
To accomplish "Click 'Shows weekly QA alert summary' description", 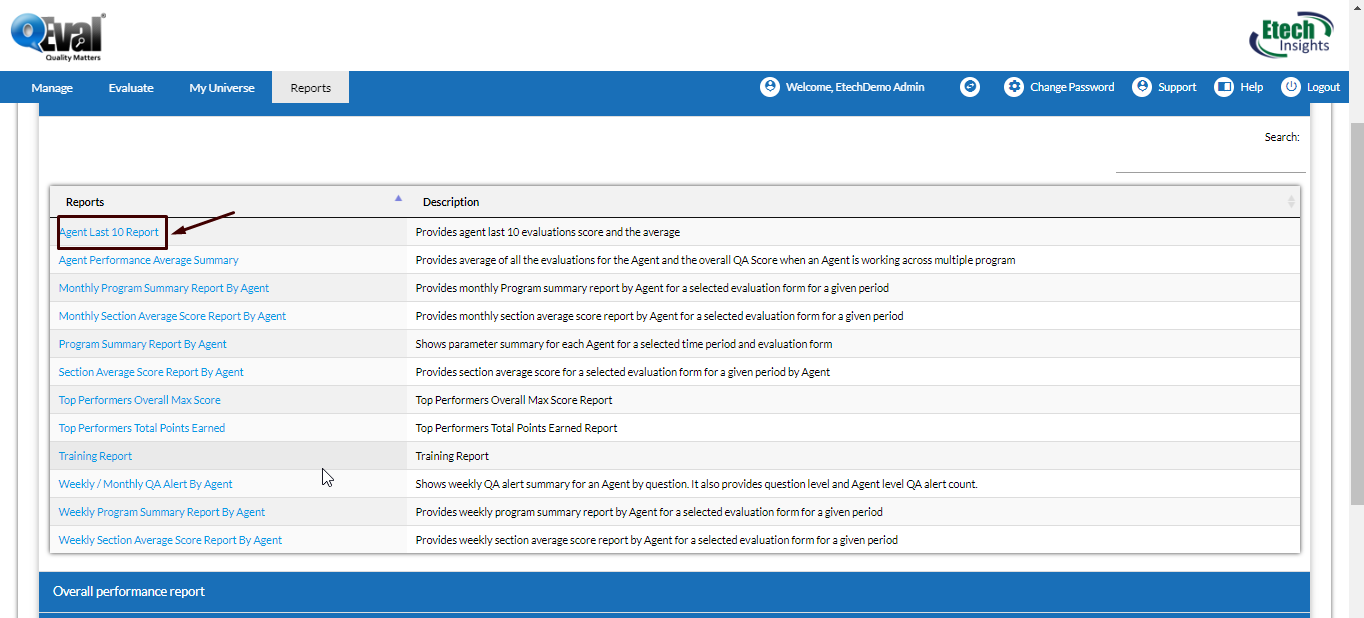I will [x=696, y=484].
